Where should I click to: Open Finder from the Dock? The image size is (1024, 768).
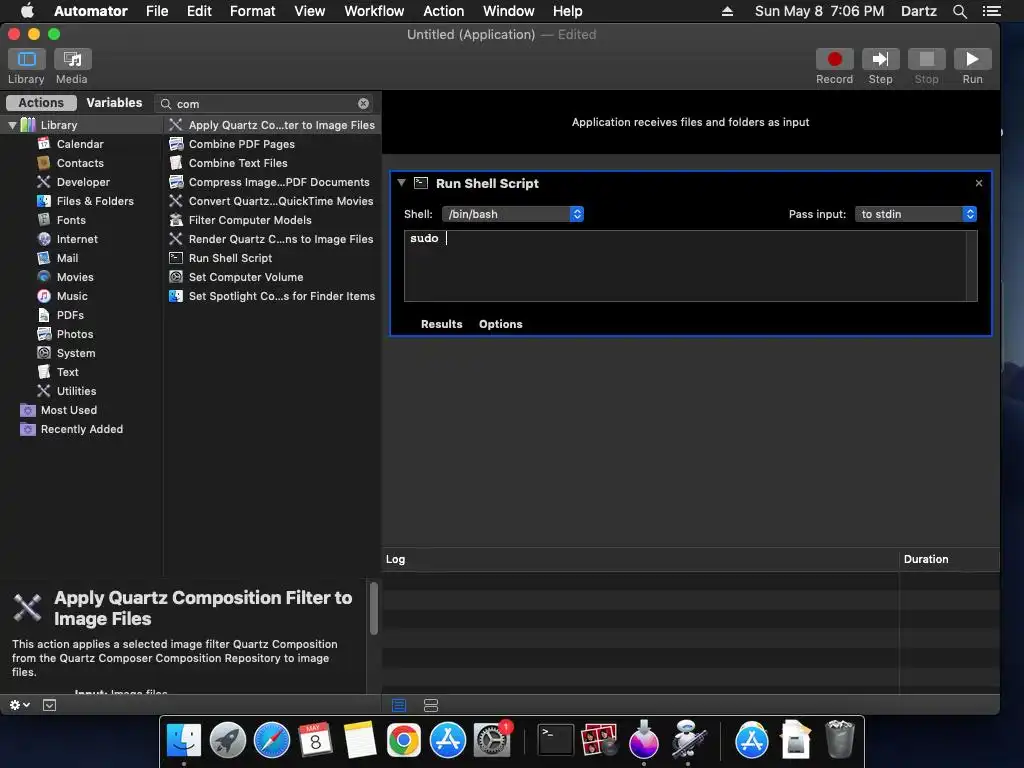(184, 740)
